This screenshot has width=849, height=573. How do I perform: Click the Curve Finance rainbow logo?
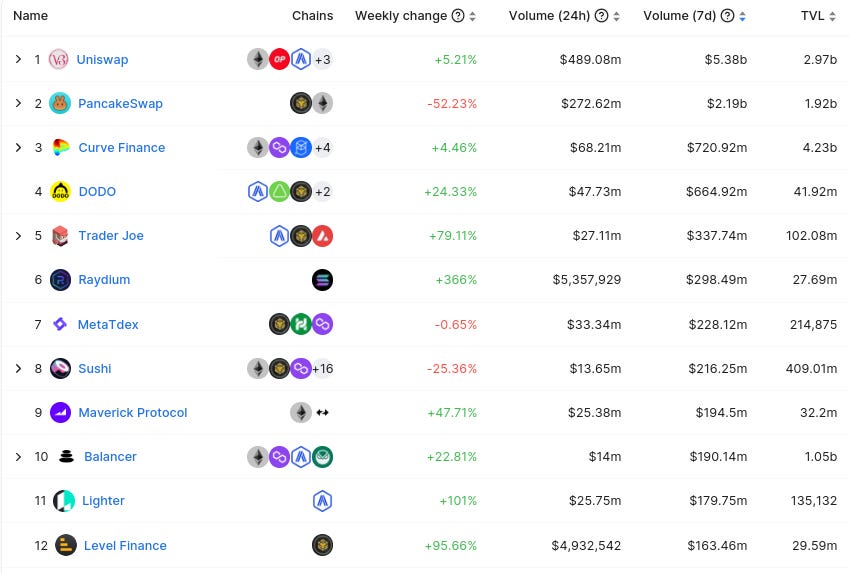click(x=60, y=147)
